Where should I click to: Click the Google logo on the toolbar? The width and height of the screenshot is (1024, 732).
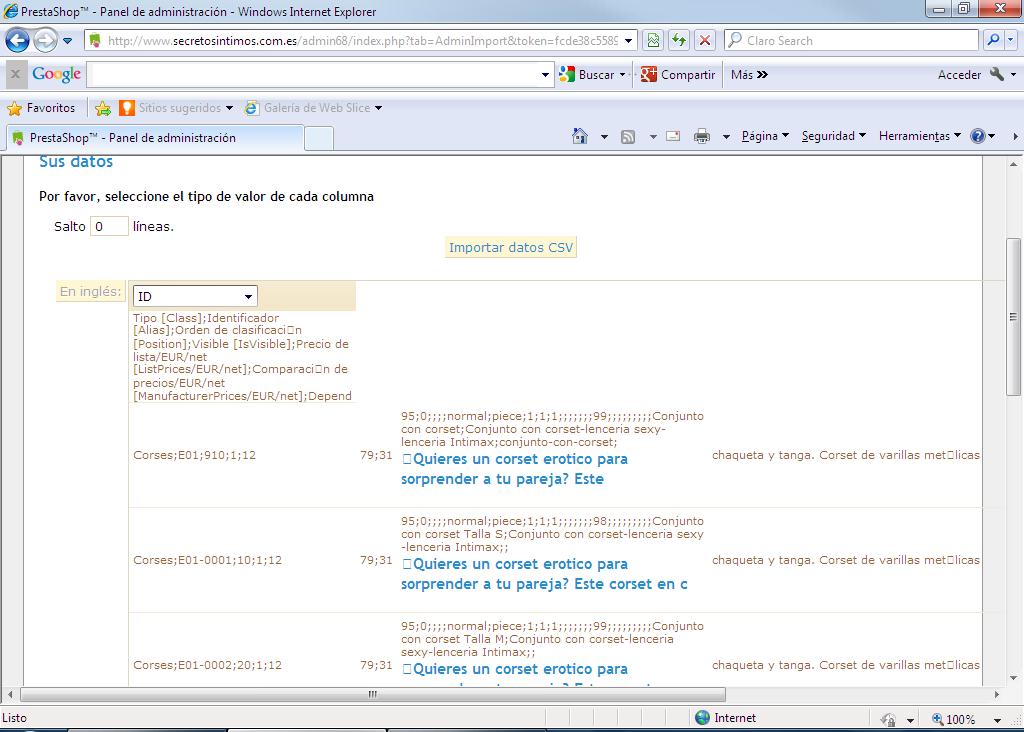point(57,74)
